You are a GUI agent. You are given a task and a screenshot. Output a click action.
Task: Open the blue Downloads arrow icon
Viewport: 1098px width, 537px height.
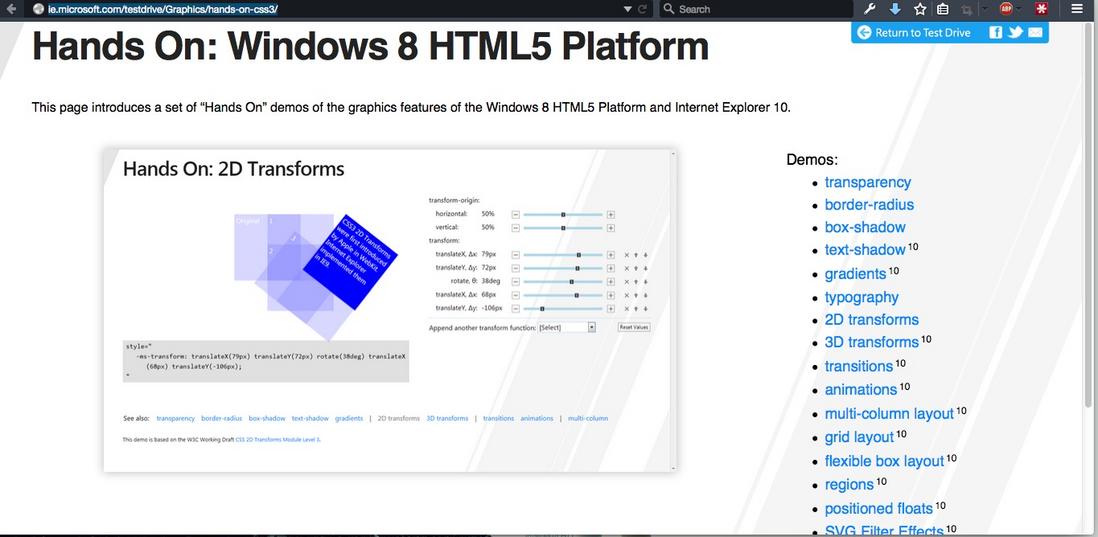coord(895,9)
